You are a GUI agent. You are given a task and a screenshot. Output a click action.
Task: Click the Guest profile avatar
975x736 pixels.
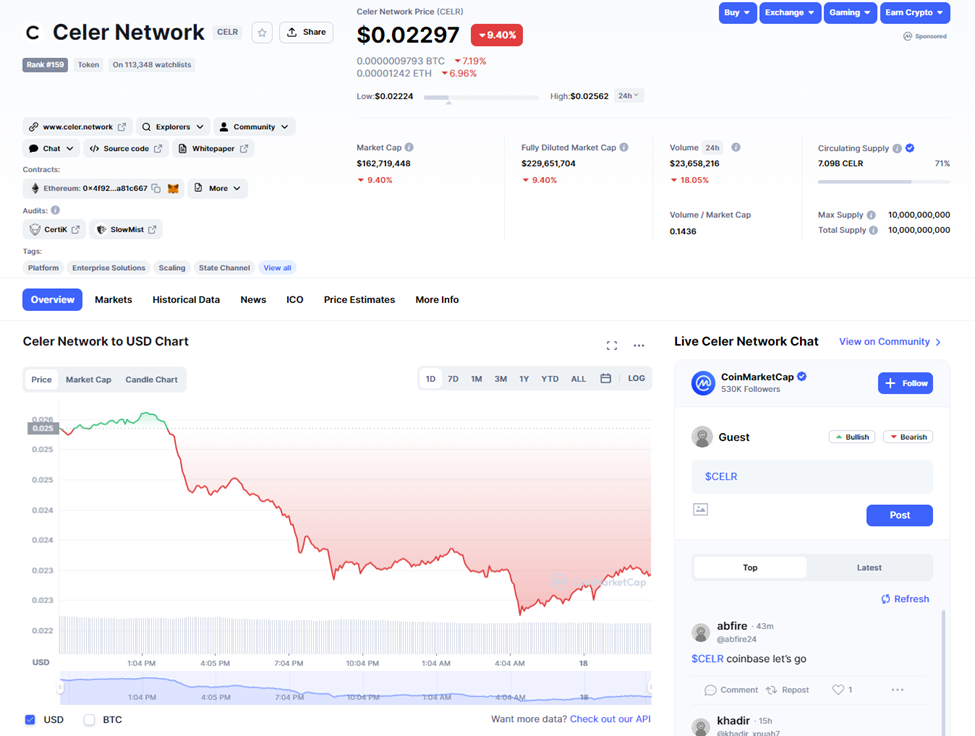pos(702,437)
